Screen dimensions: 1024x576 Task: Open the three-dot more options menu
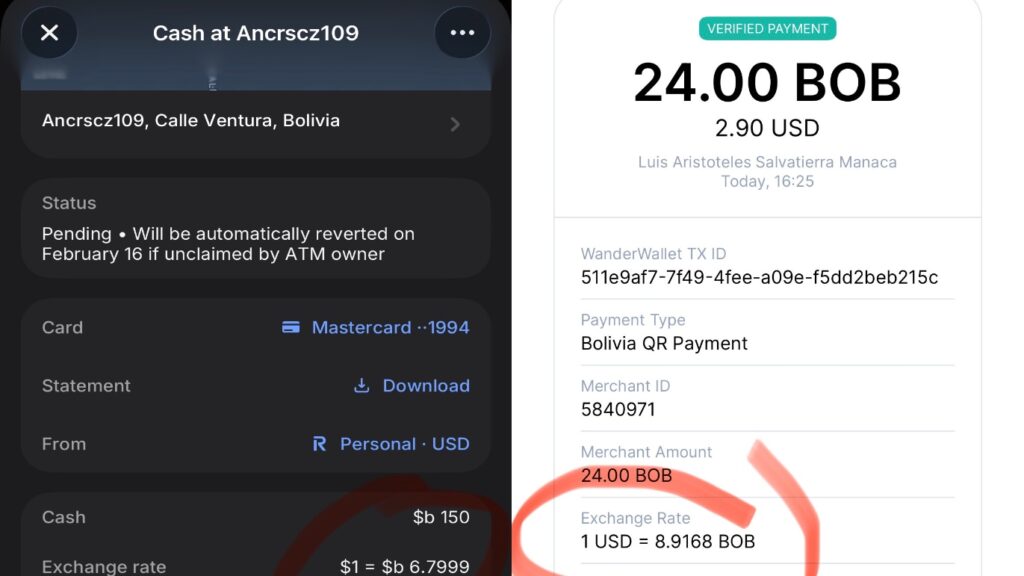[462, 33]
